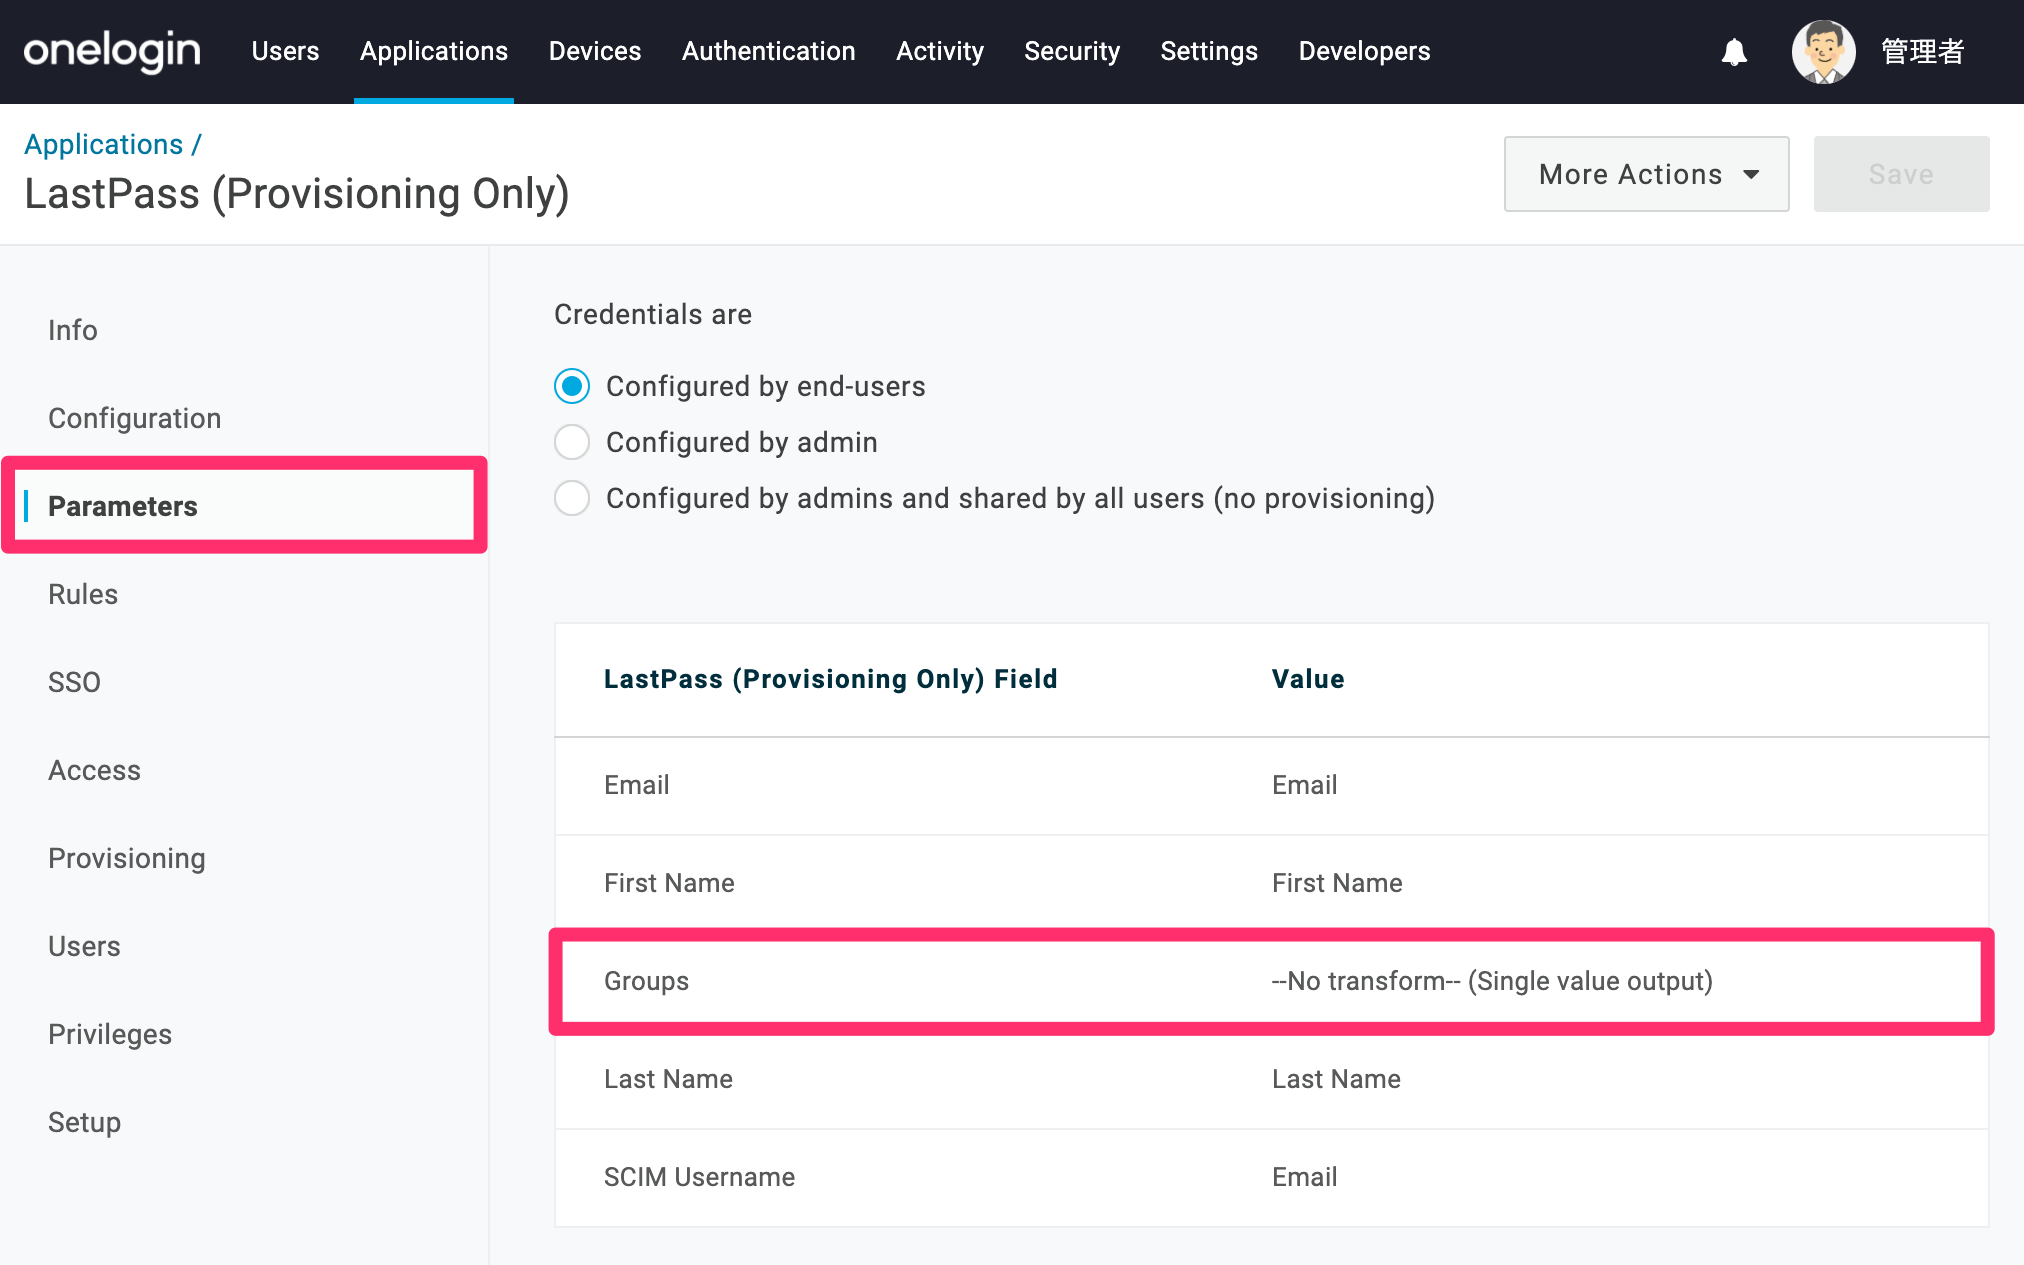2024x1265 pixels.
Task: Open the Configuration sidebar tab
Action: (135, 418)
